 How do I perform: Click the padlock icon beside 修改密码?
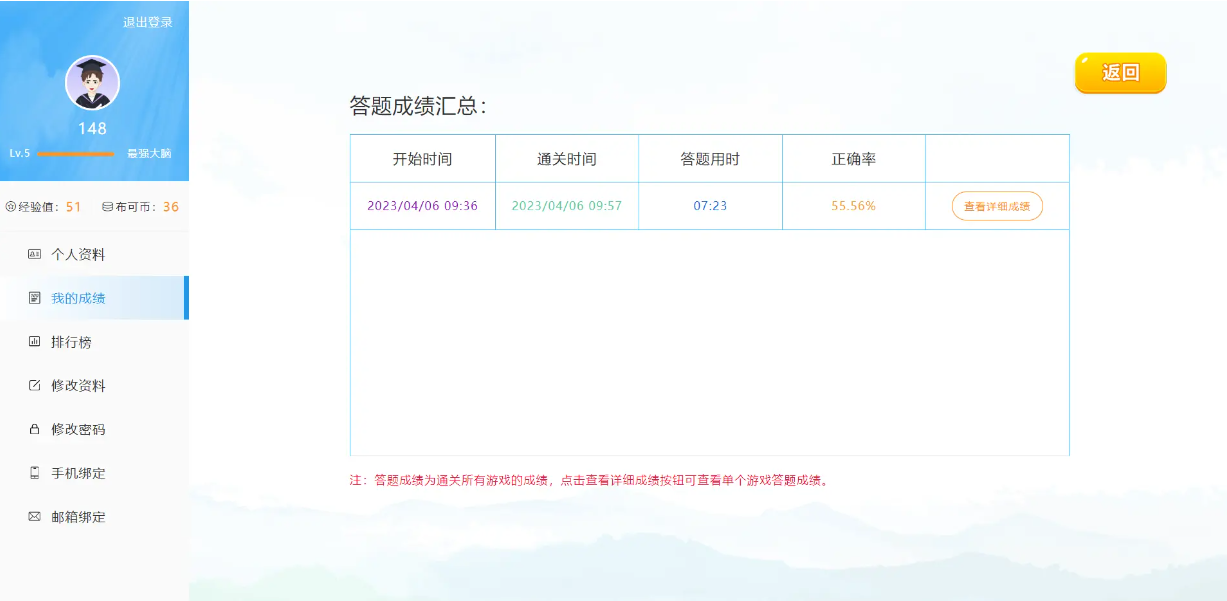[34, 429]
